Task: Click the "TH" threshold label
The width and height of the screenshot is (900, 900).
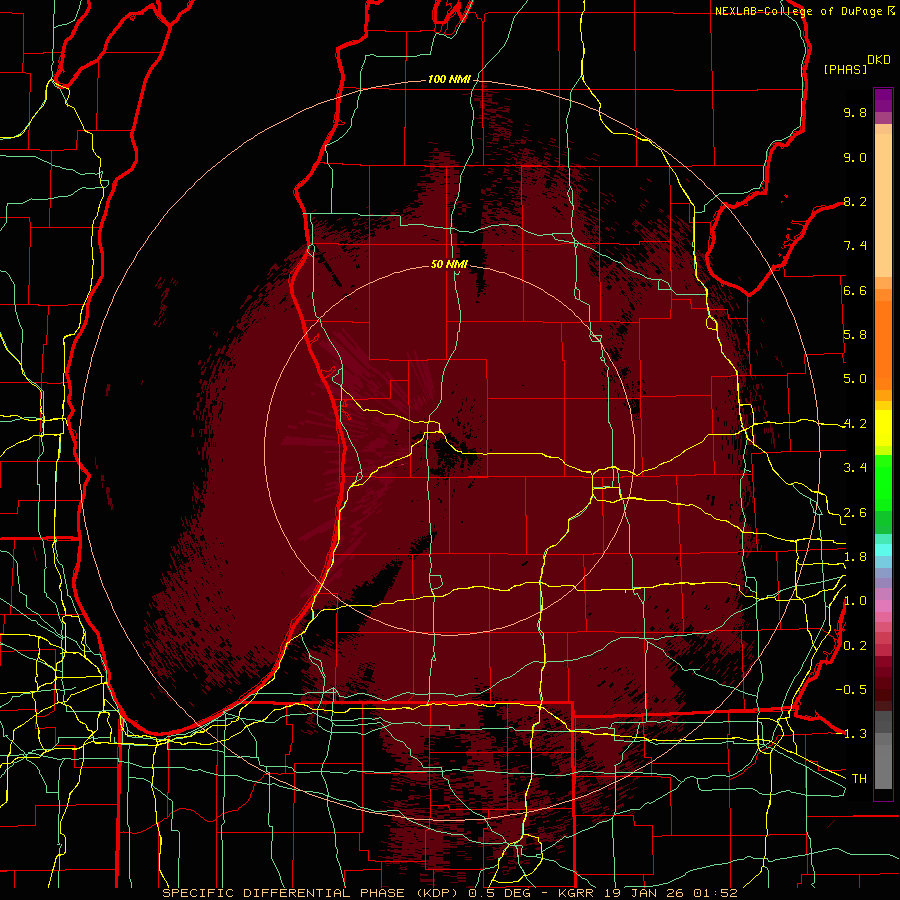Action: tap(859, 779)
